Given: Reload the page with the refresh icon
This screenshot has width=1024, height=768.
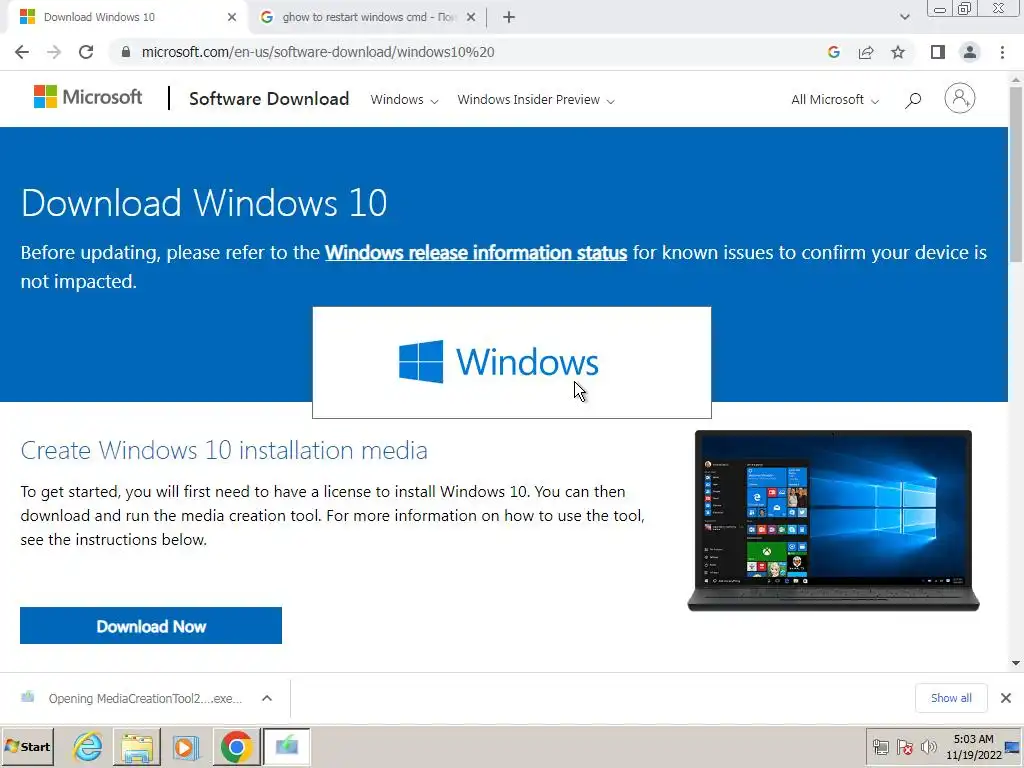Looking at the screenshot, I should click(x=86, y=52).
